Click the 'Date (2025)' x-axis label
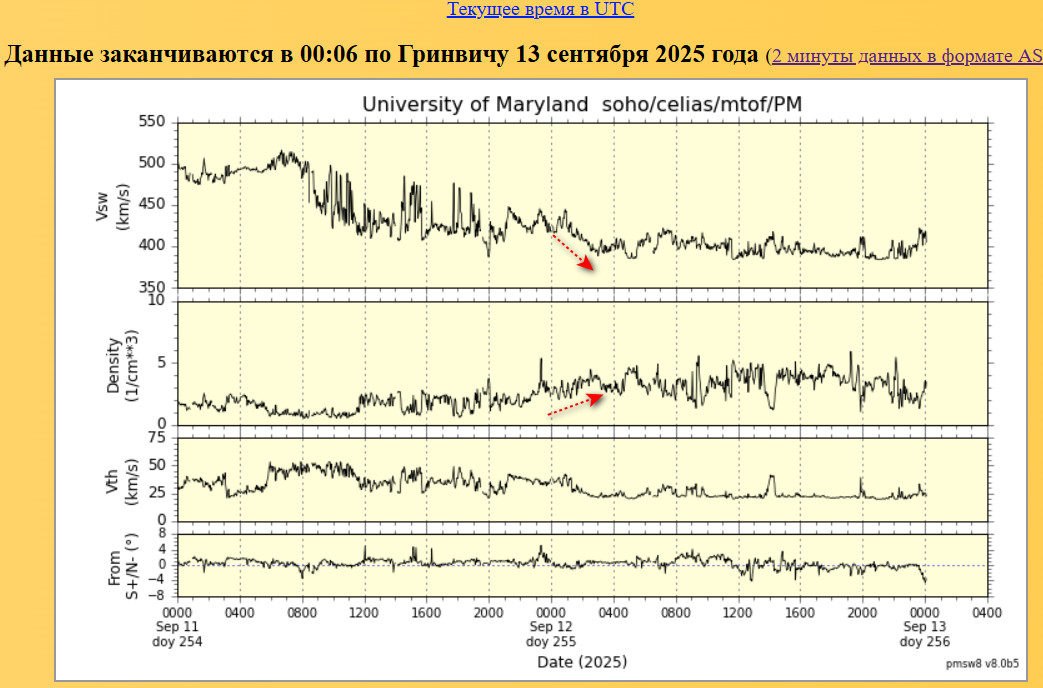The image size is (1043, 688). 581,662
